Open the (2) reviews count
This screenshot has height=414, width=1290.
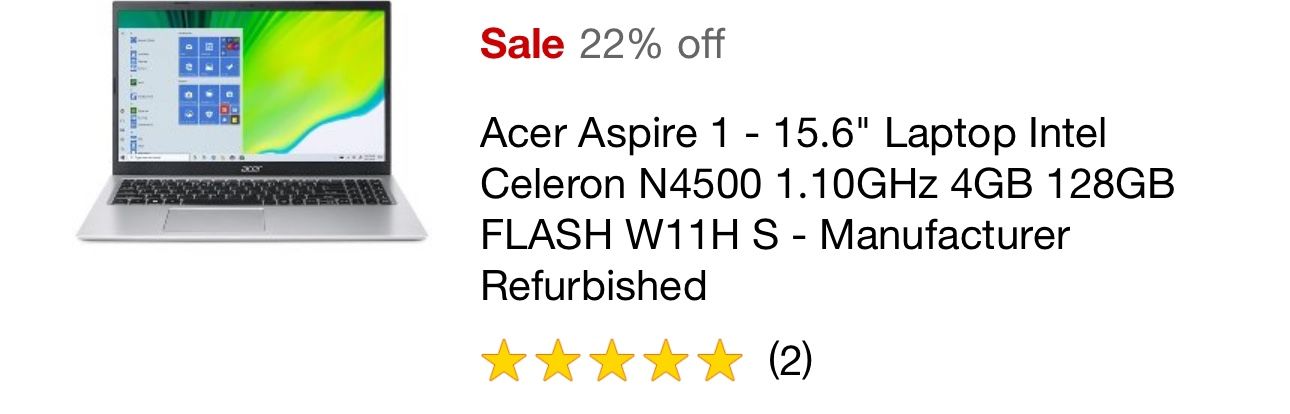(x=790, y=360)
